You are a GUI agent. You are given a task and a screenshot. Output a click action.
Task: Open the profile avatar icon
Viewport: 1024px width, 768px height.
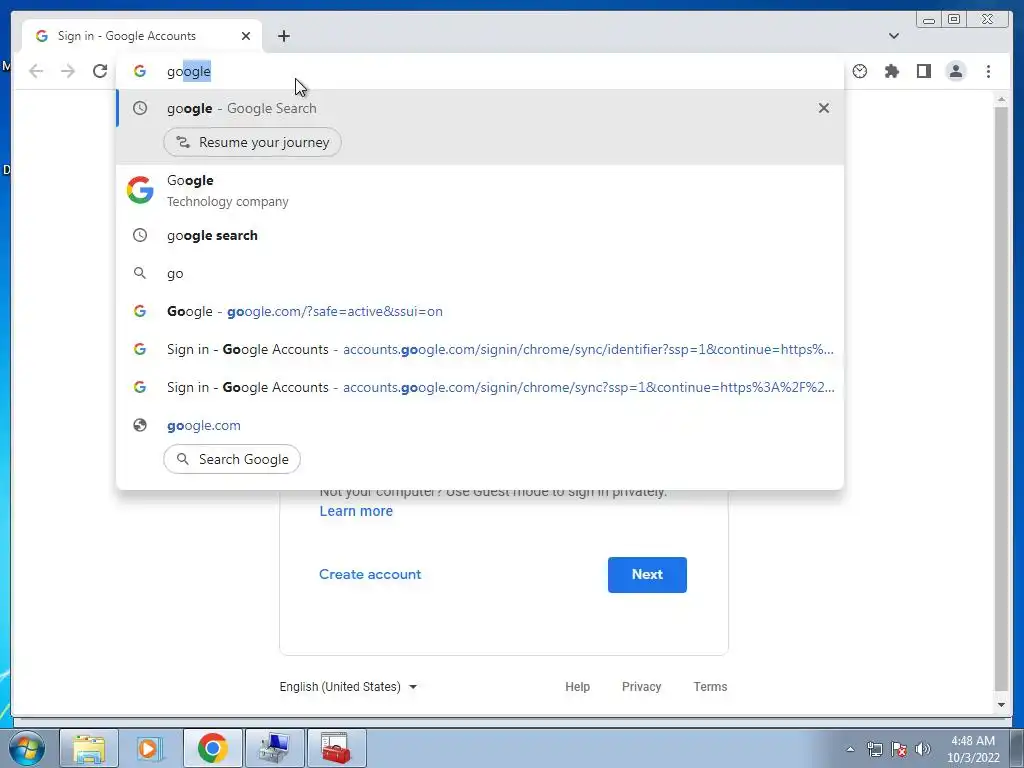tap(955, 71)
